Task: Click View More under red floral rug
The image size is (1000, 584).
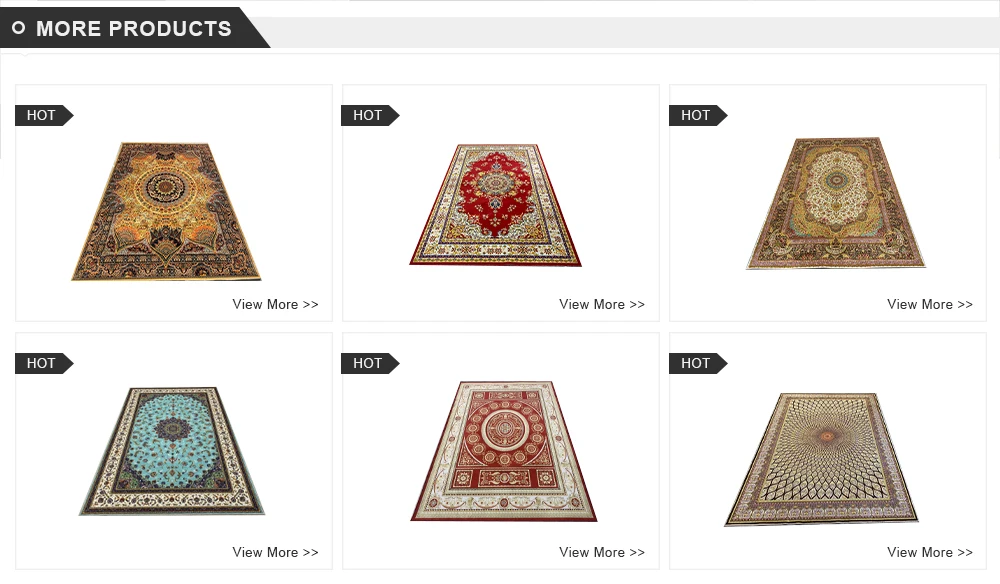Action: [x=602, y=304]
